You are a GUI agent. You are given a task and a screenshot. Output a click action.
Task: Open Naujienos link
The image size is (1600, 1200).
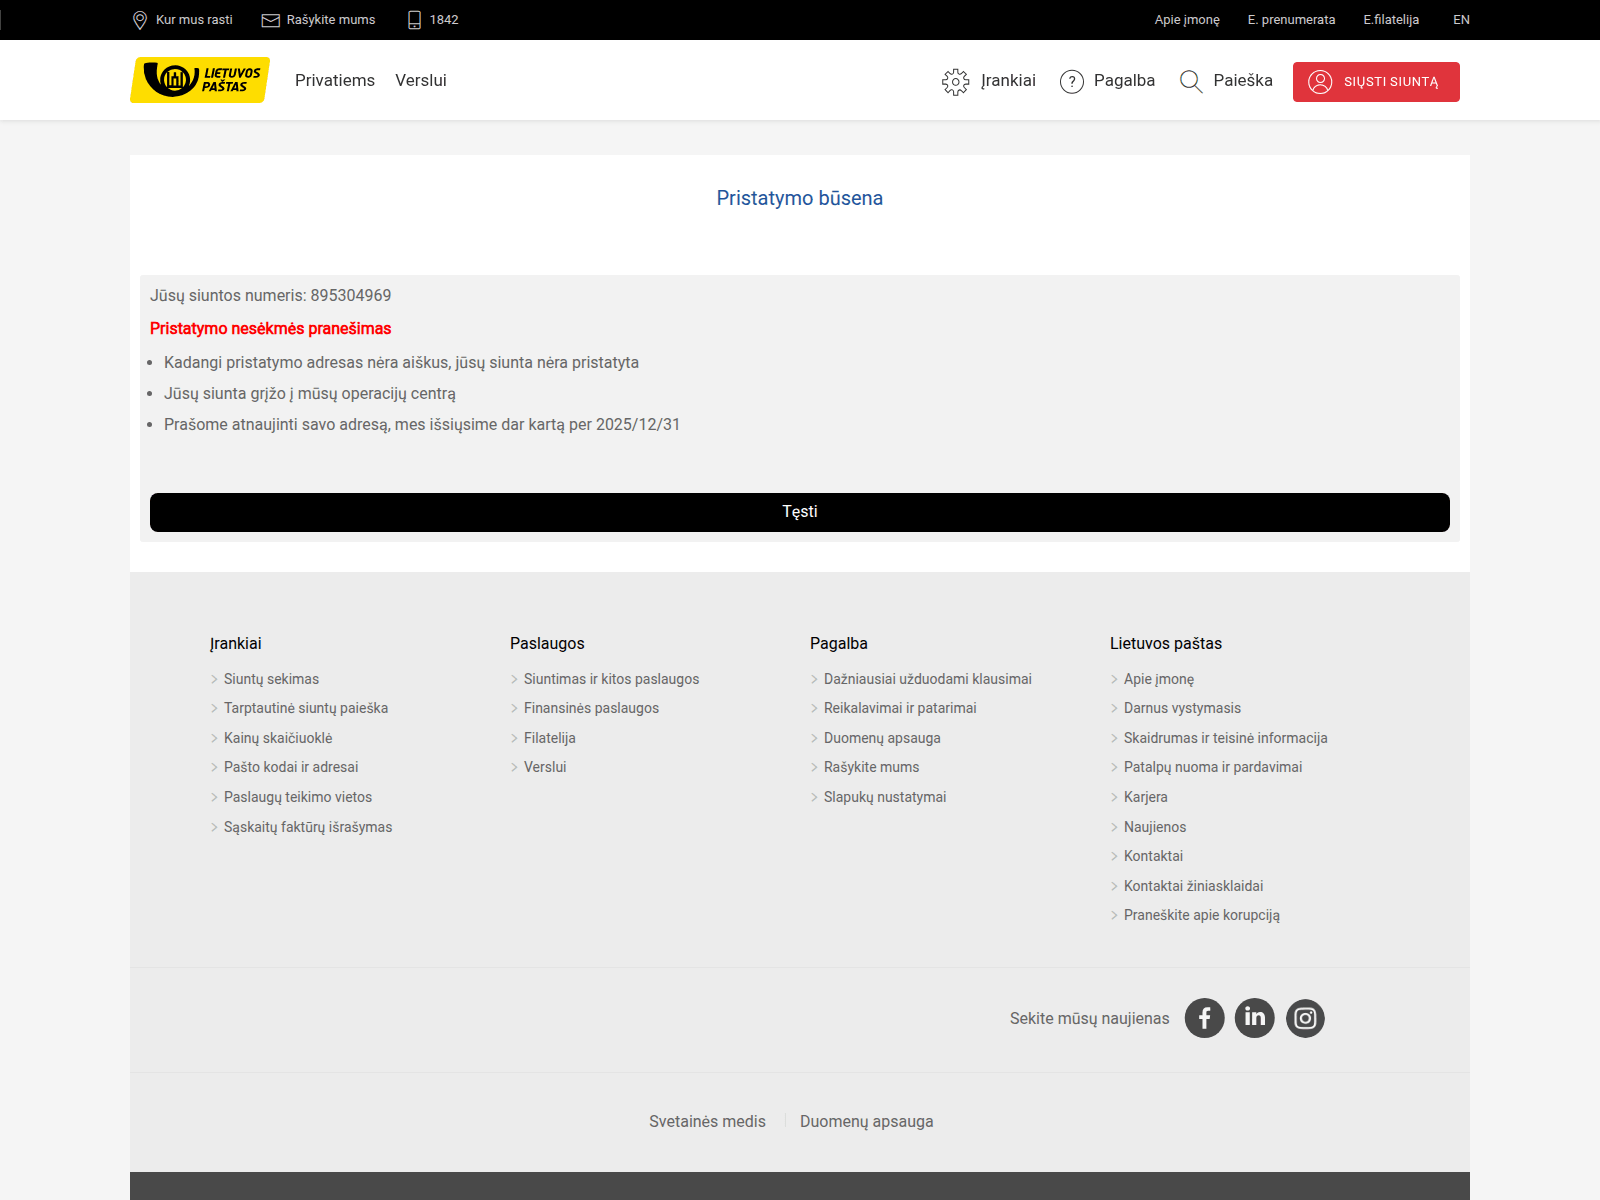[1155, 827]
